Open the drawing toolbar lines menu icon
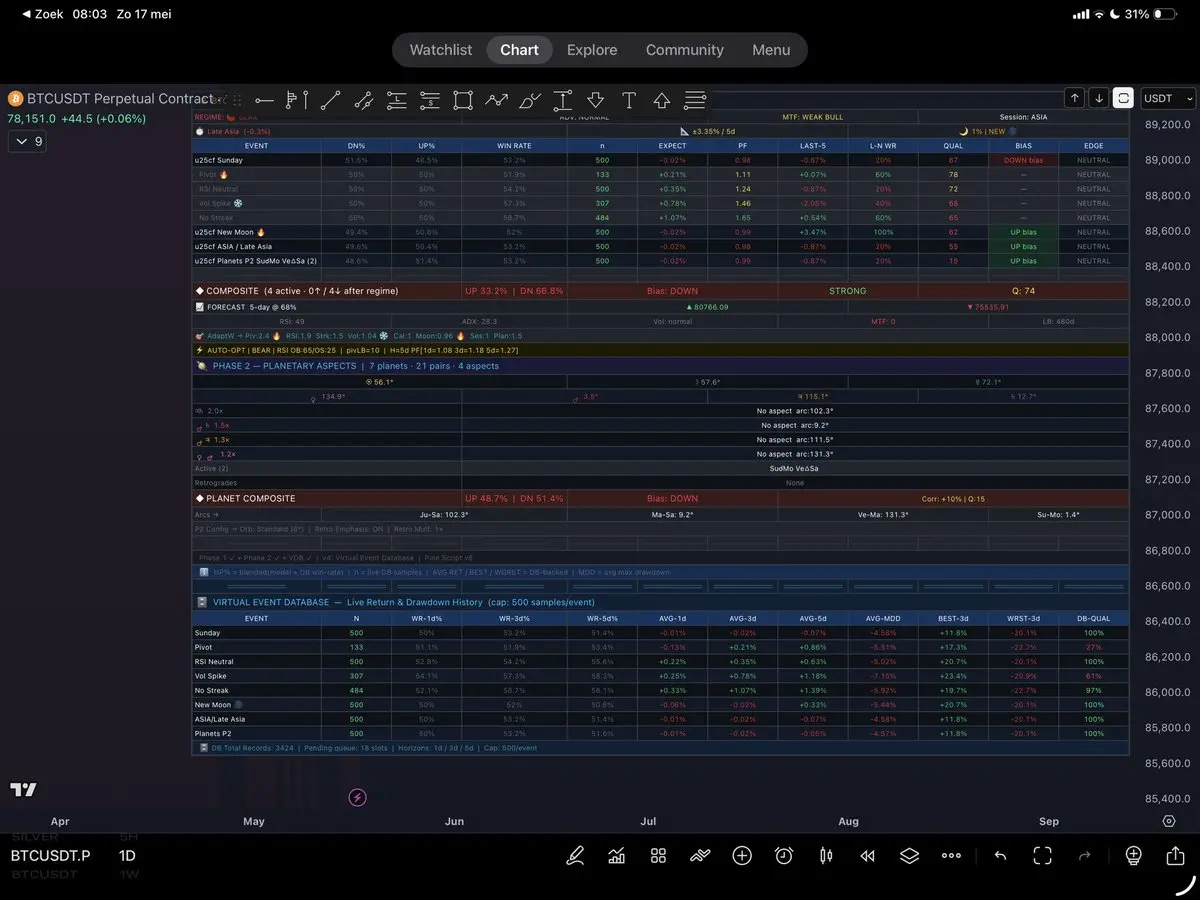 pyautogui.click(x=695, y=100)
